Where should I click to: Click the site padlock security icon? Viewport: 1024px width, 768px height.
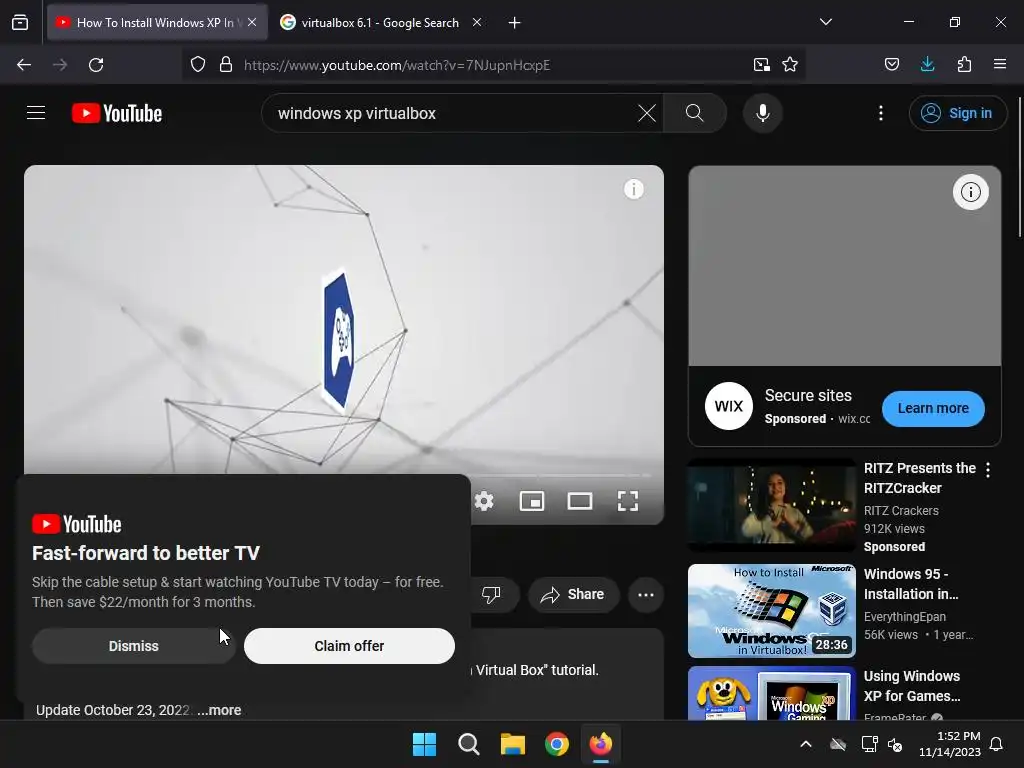tap(226, 65)
